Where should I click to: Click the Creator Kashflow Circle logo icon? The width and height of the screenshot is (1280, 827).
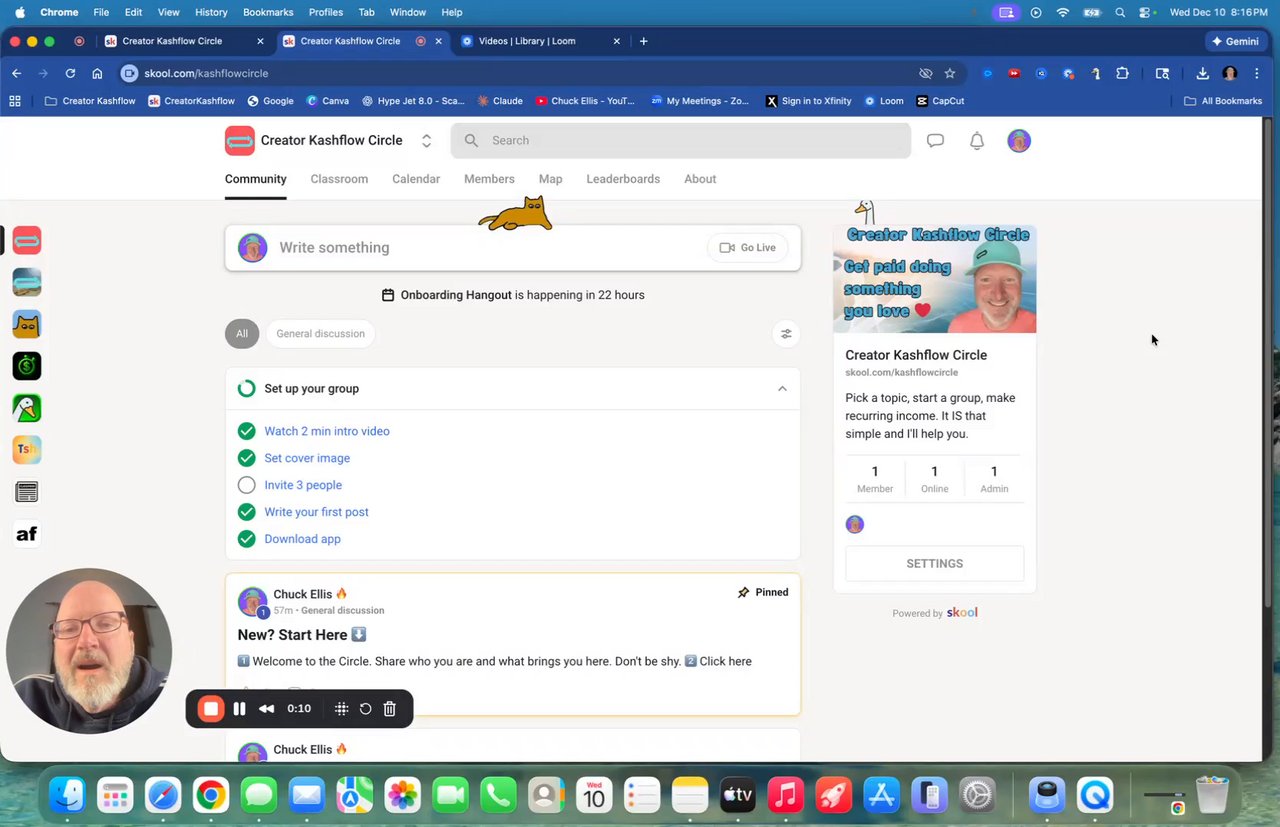(x=240, y=141)
